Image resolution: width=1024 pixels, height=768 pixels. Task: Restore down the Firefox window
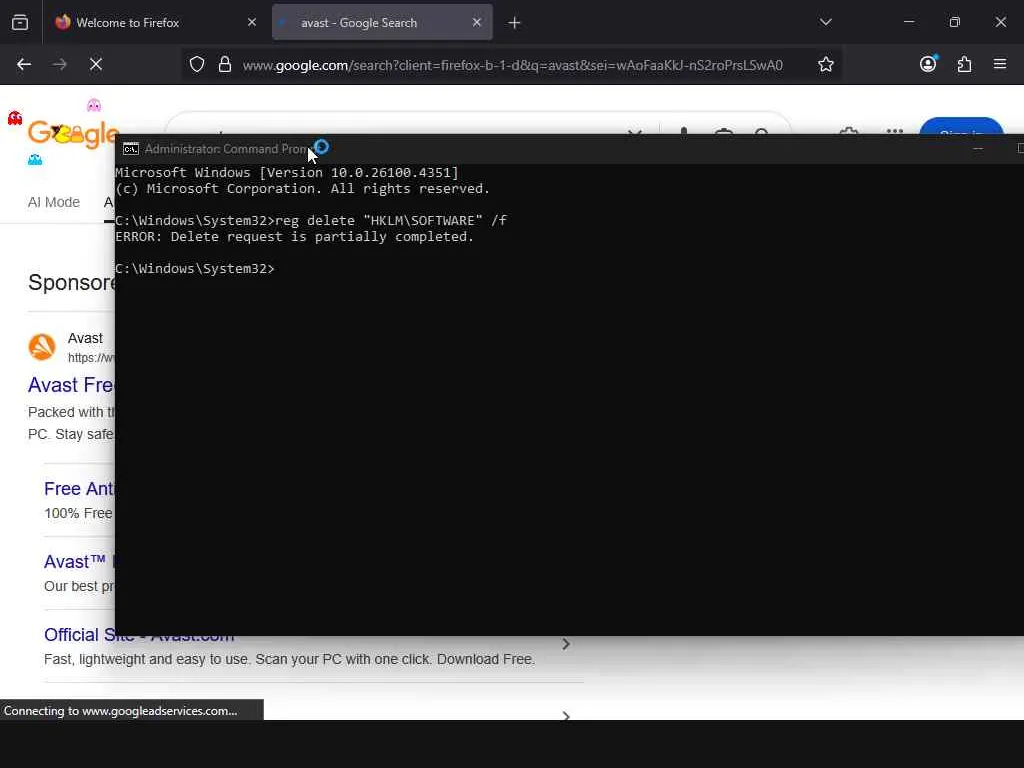[955, 22]
